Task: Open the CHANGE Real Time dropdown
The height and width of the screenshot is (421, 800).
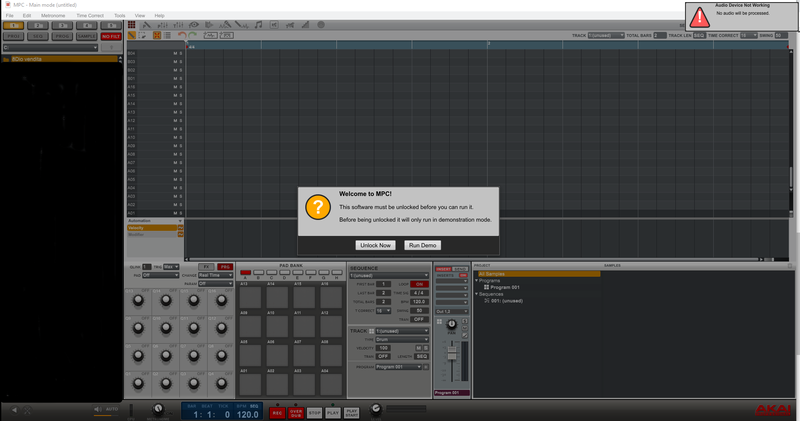Action: tap(215, 276)
